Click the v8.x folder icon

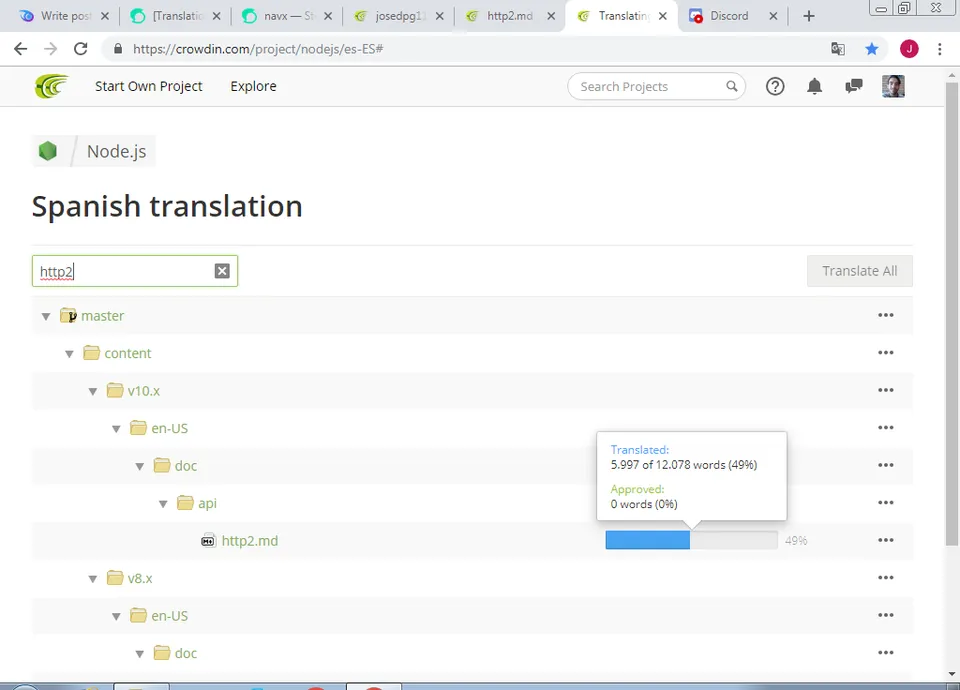pos(114,577)
